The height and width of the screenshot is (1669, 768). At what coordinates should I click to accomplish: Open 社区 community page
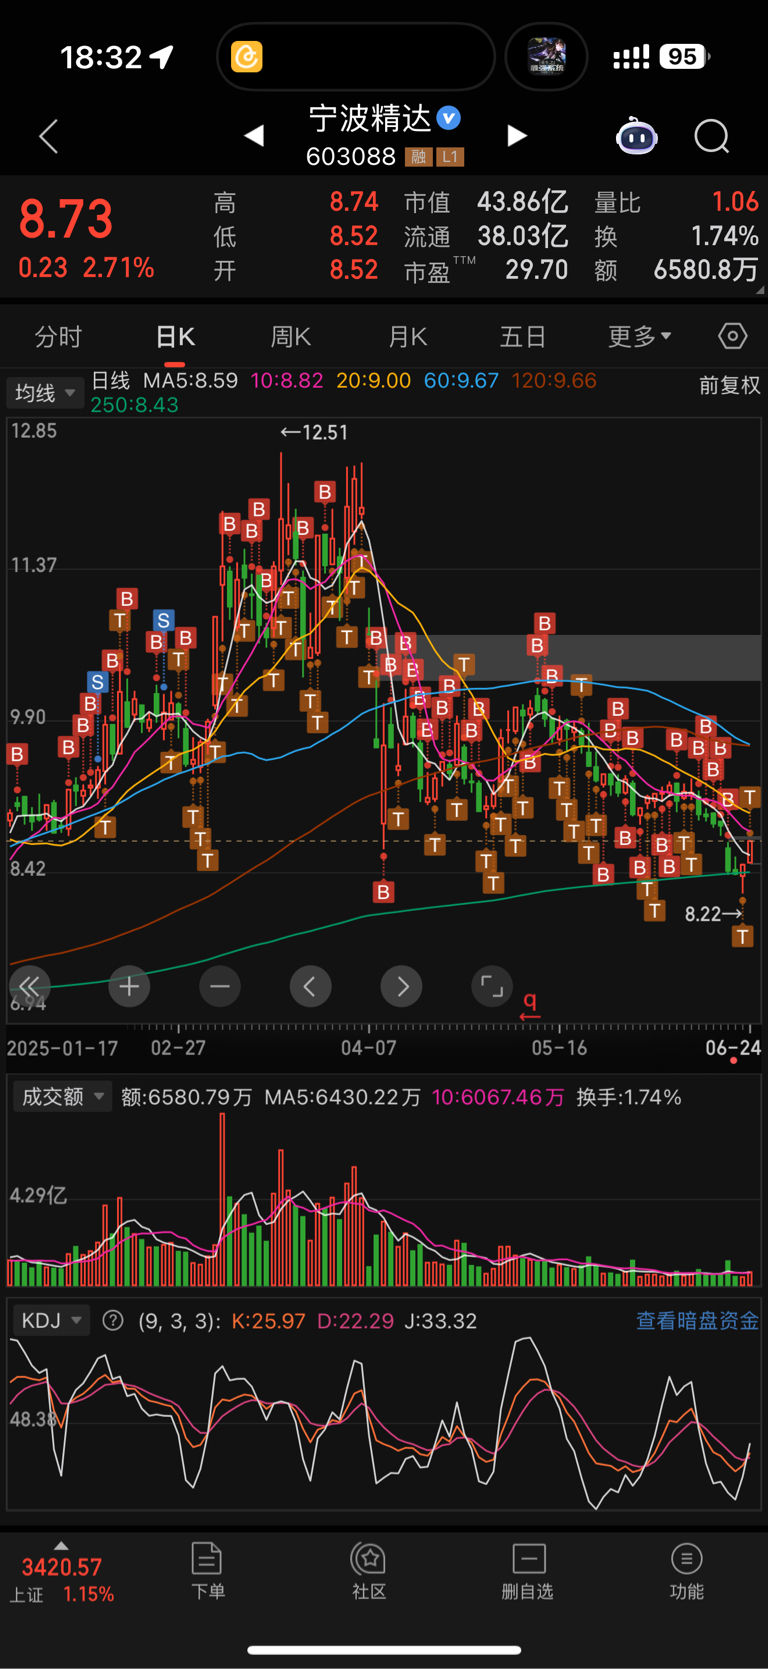(368, 1571)
